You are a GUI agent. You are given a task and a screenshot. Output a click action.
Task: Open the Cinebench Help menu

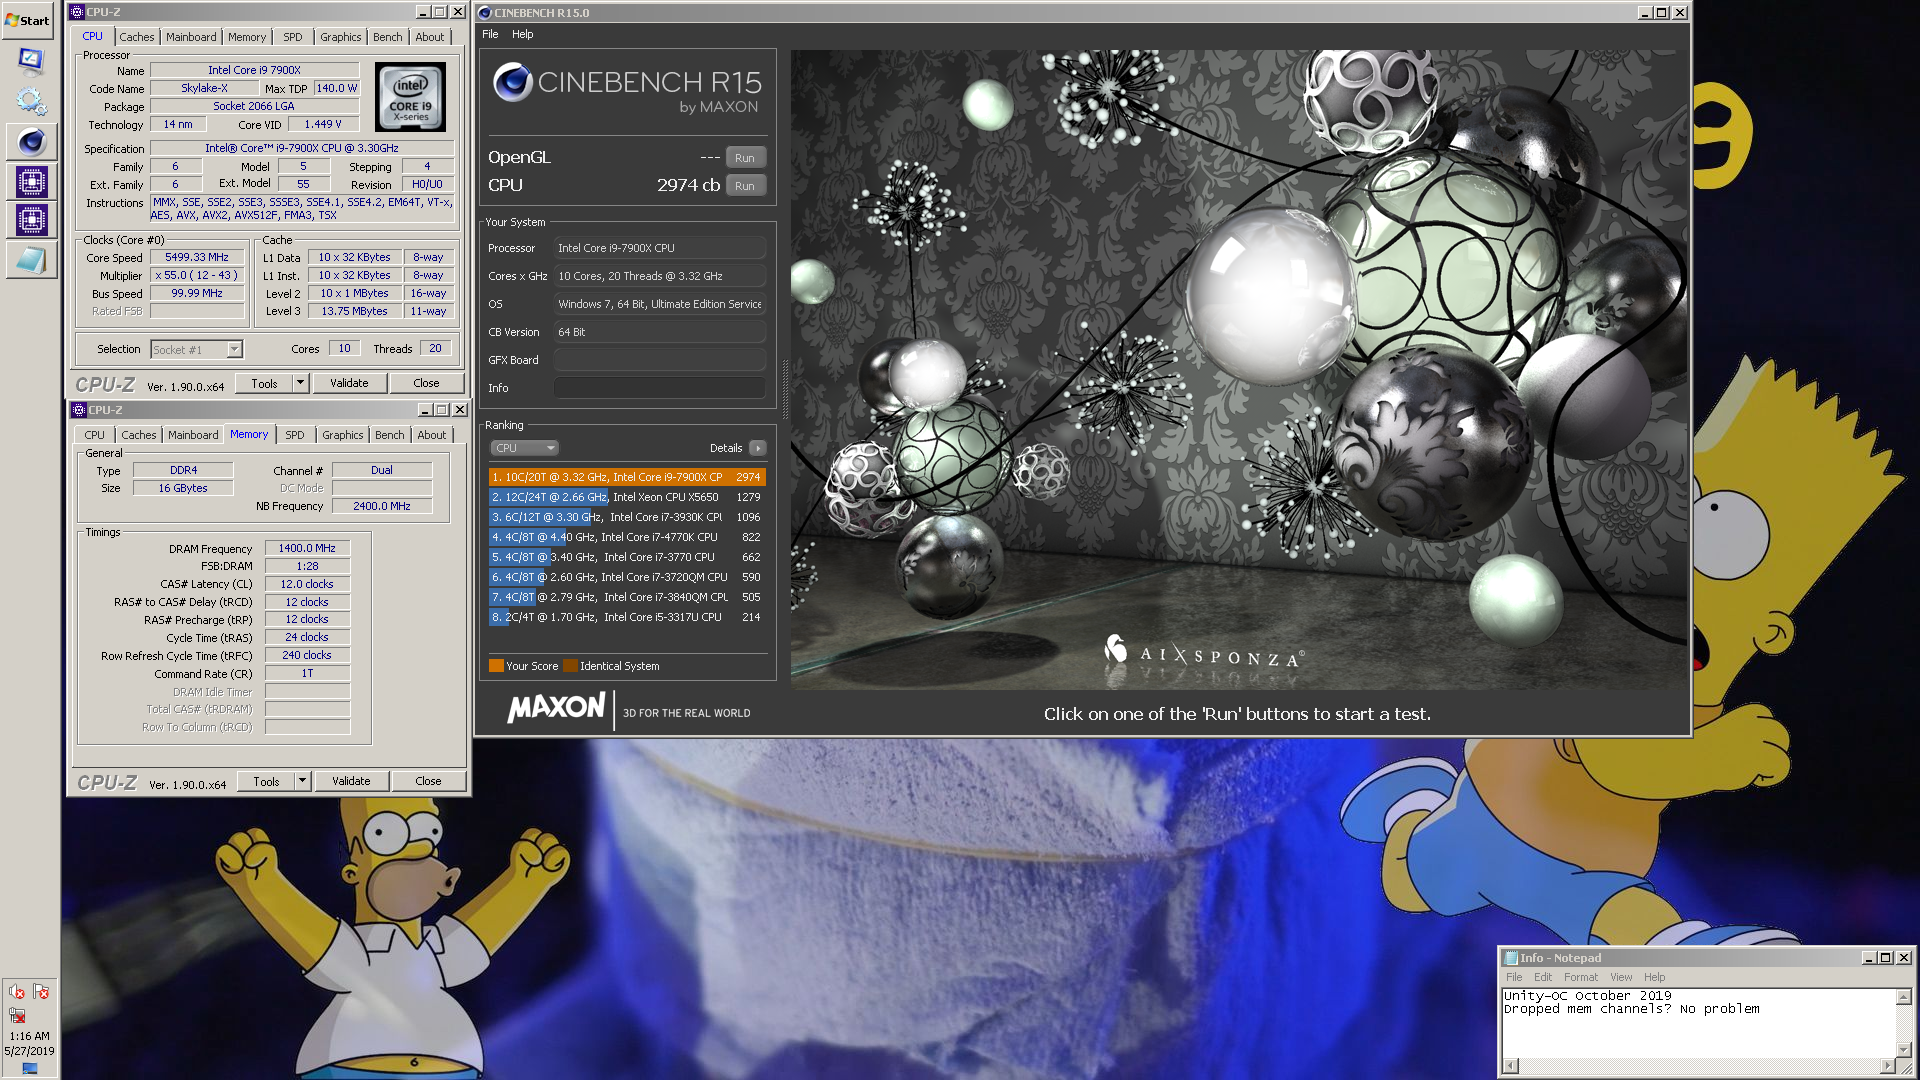522,34
